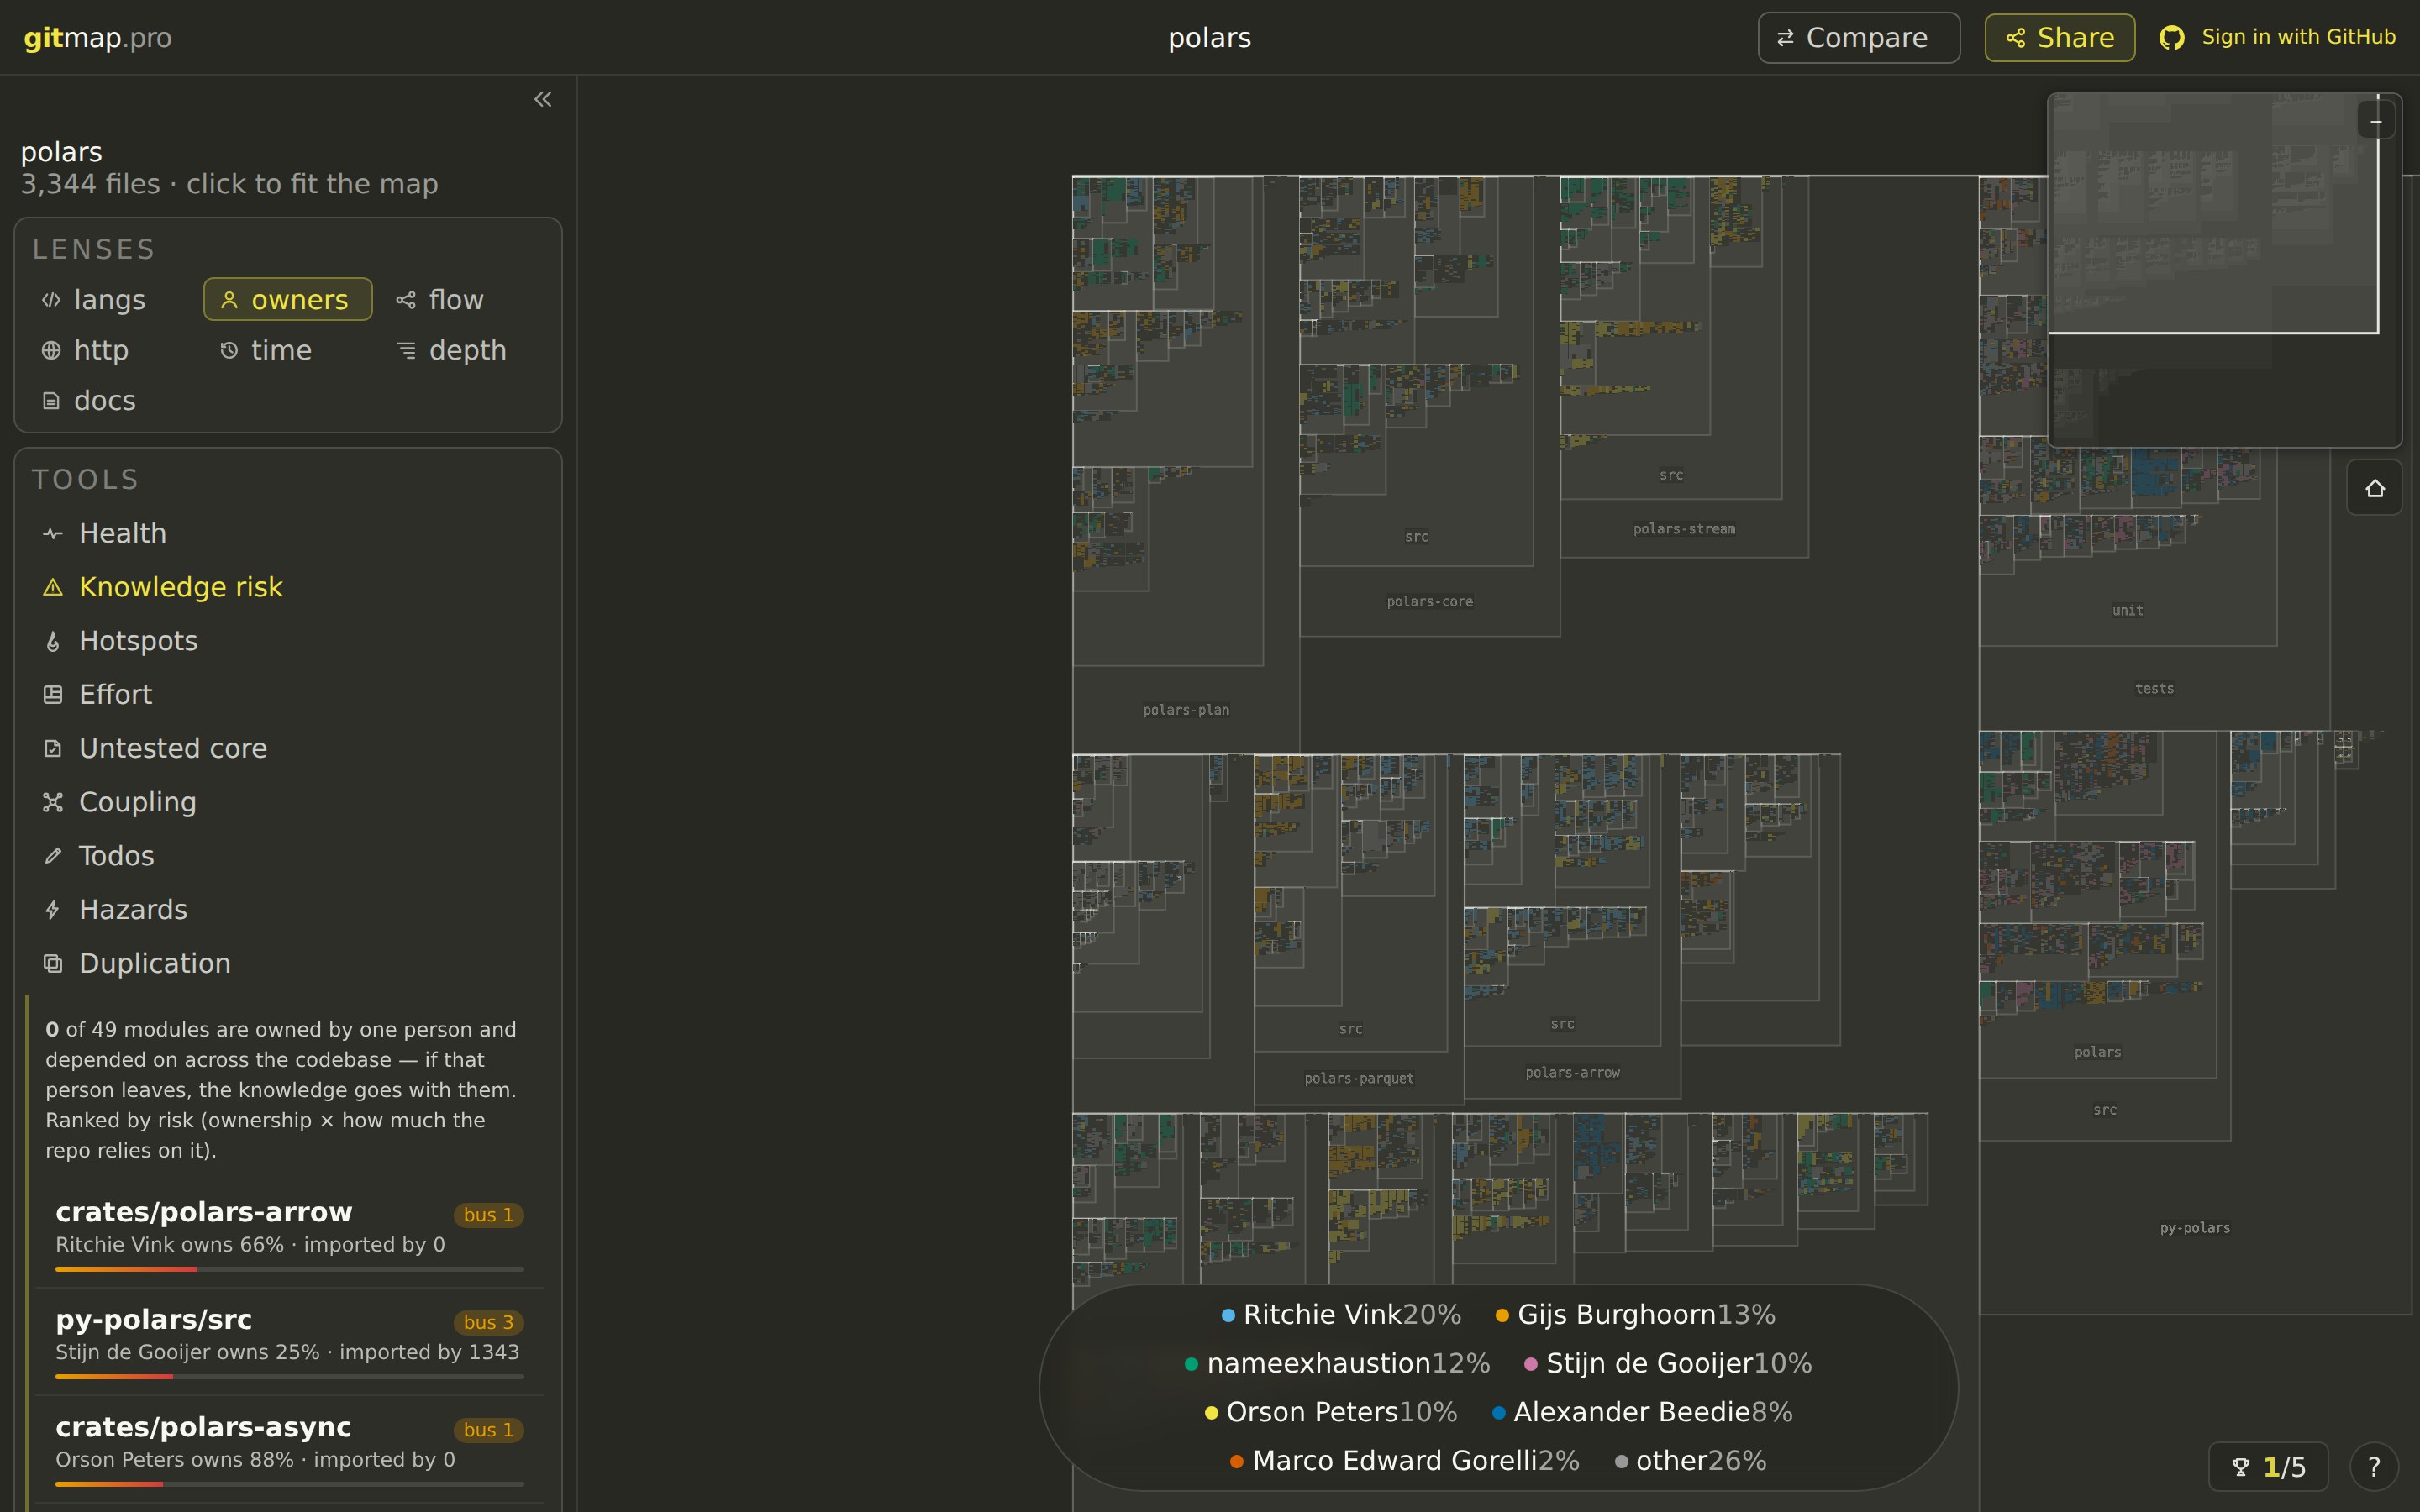Select the Effort tool

(288, 694)
